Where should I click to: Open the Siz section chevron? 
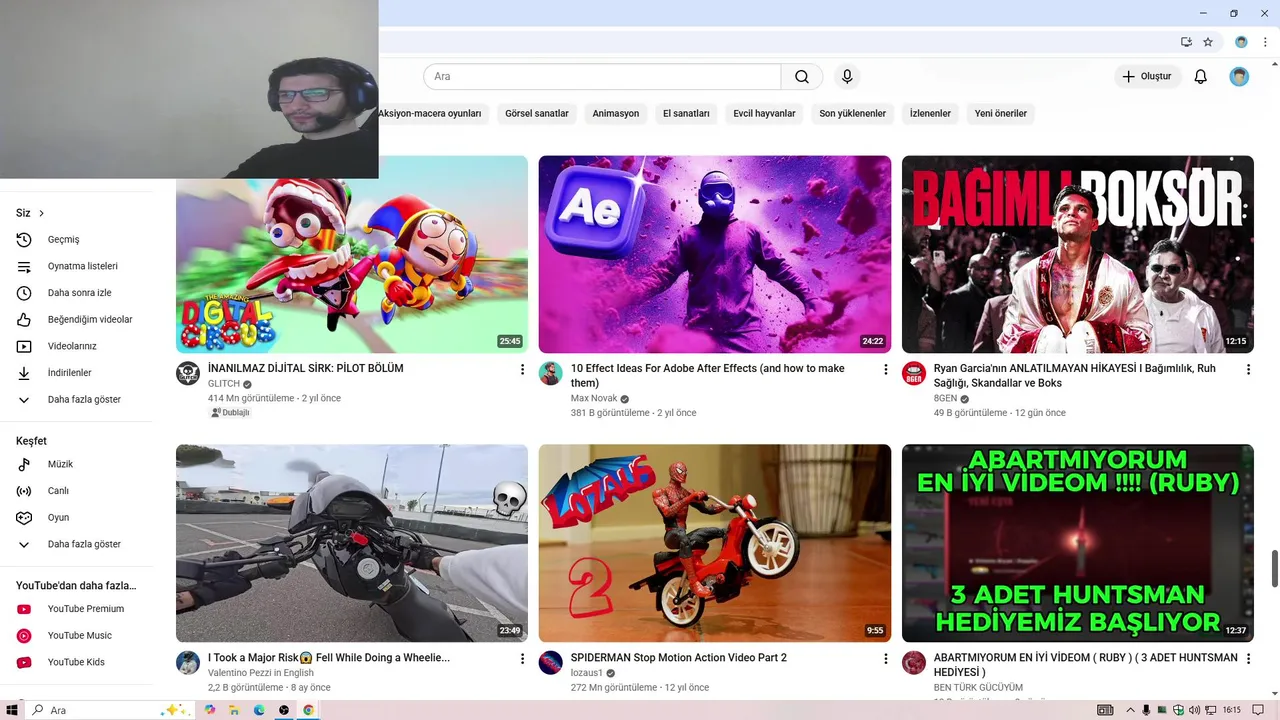click(x=41, y=213)
